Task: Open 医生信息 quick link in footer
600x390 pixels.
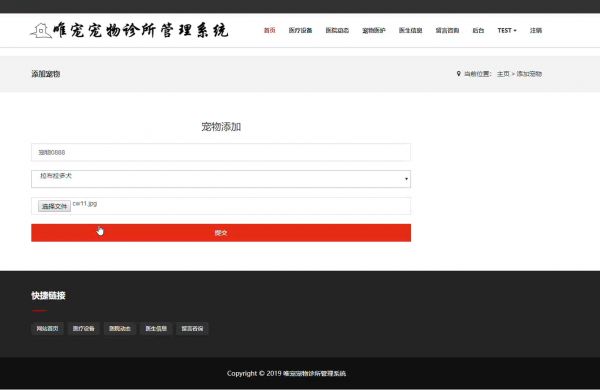Action: 156,328
